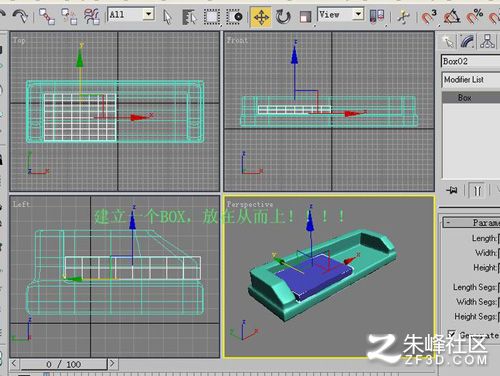Switch to the Modify panel tab
Viewport: 500px width, 376px height.
468,42
